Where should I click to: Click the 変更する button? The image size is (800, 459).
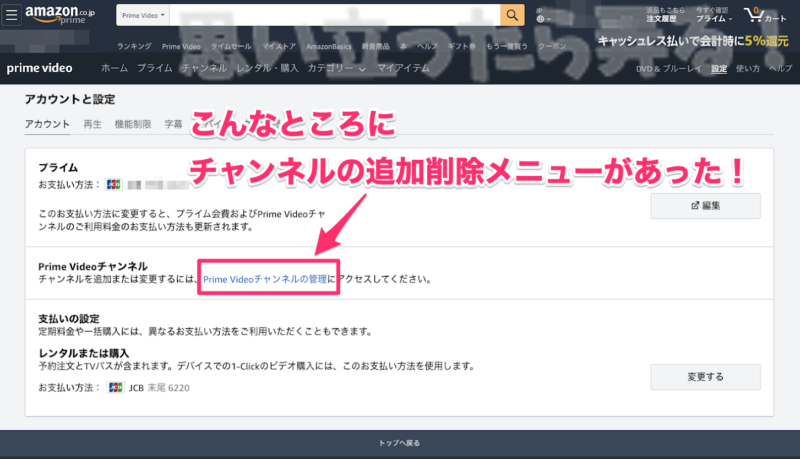click(705, 377)
